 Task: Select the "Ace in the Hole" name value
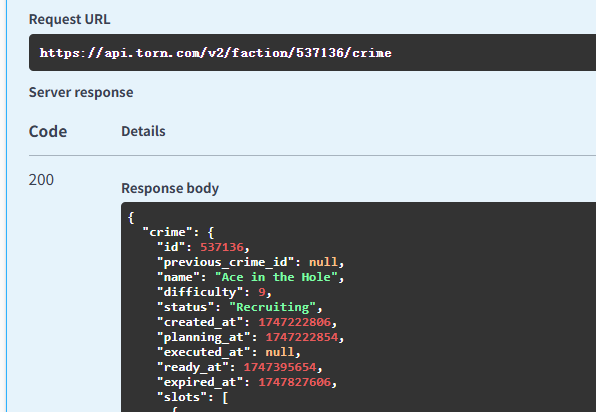[x=276, y=277]
